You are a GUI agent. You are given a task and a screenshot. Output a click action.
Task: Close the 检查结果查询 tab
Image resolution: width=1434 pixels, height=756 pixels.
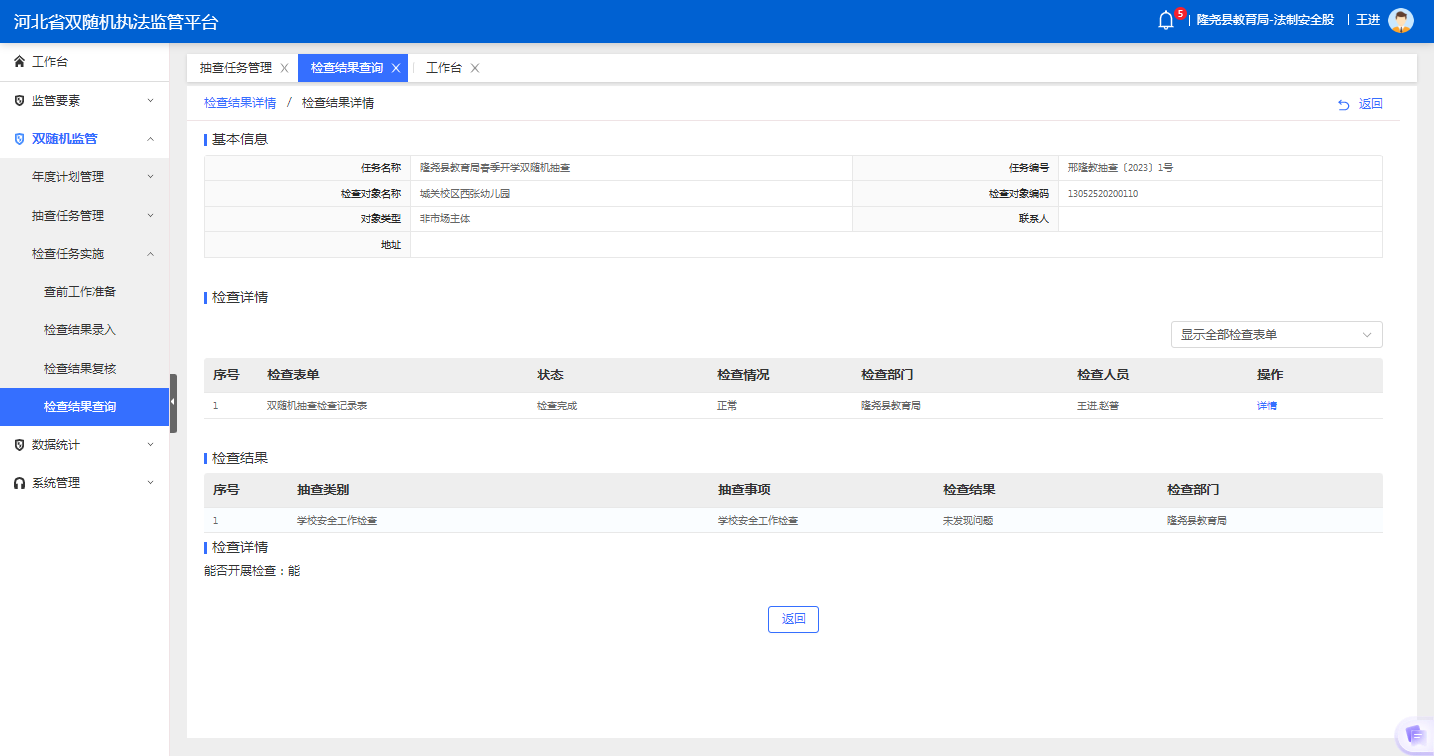pyautogui.click(x=396, y=68)
